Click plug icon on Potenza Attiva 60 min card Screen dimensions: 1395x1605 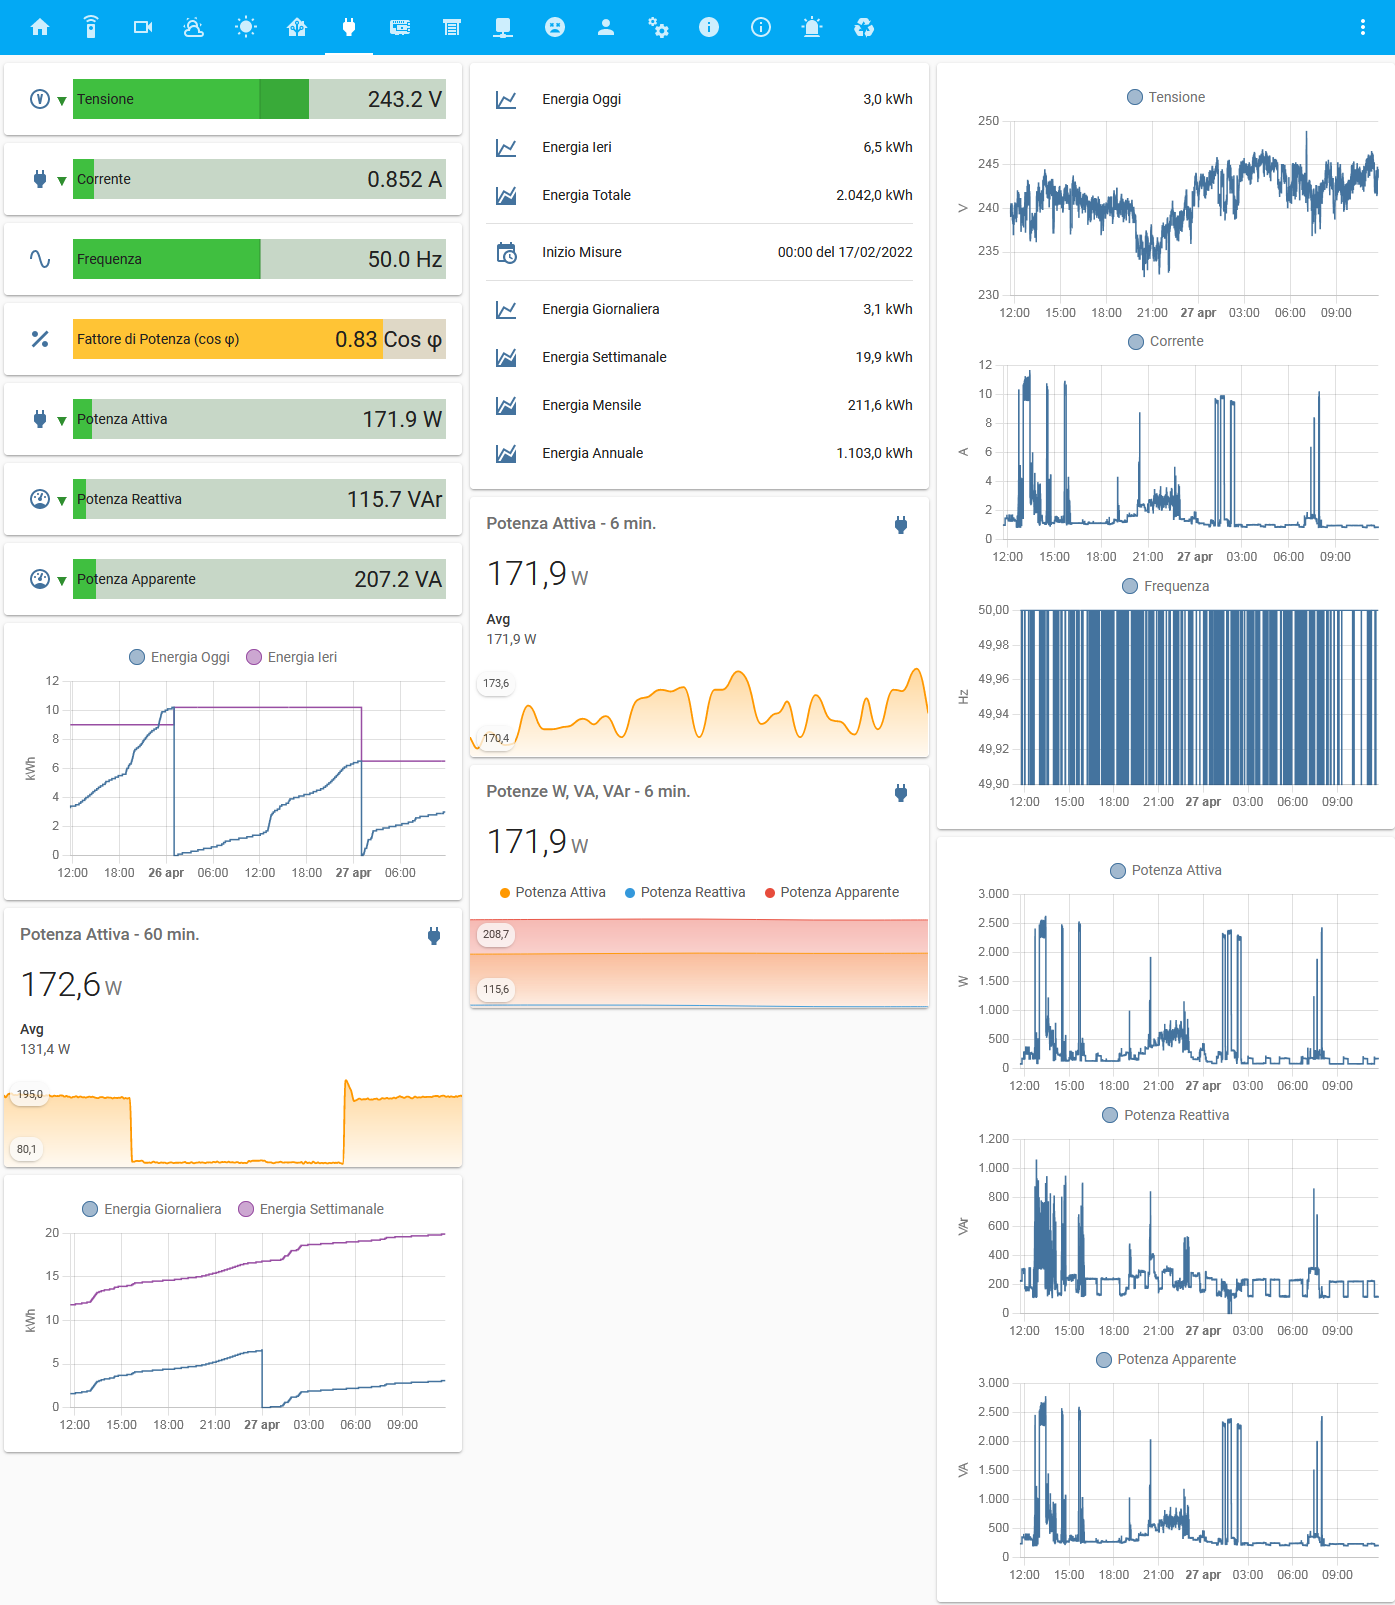pyautogui.click(x=434, y=935)
